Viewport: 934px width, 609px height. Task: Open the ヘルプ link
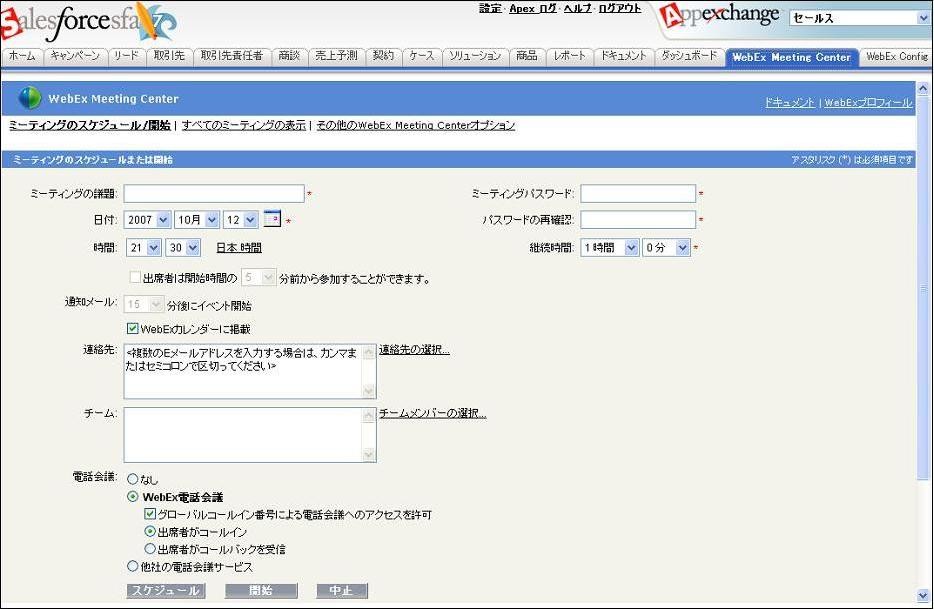point(577,8)
